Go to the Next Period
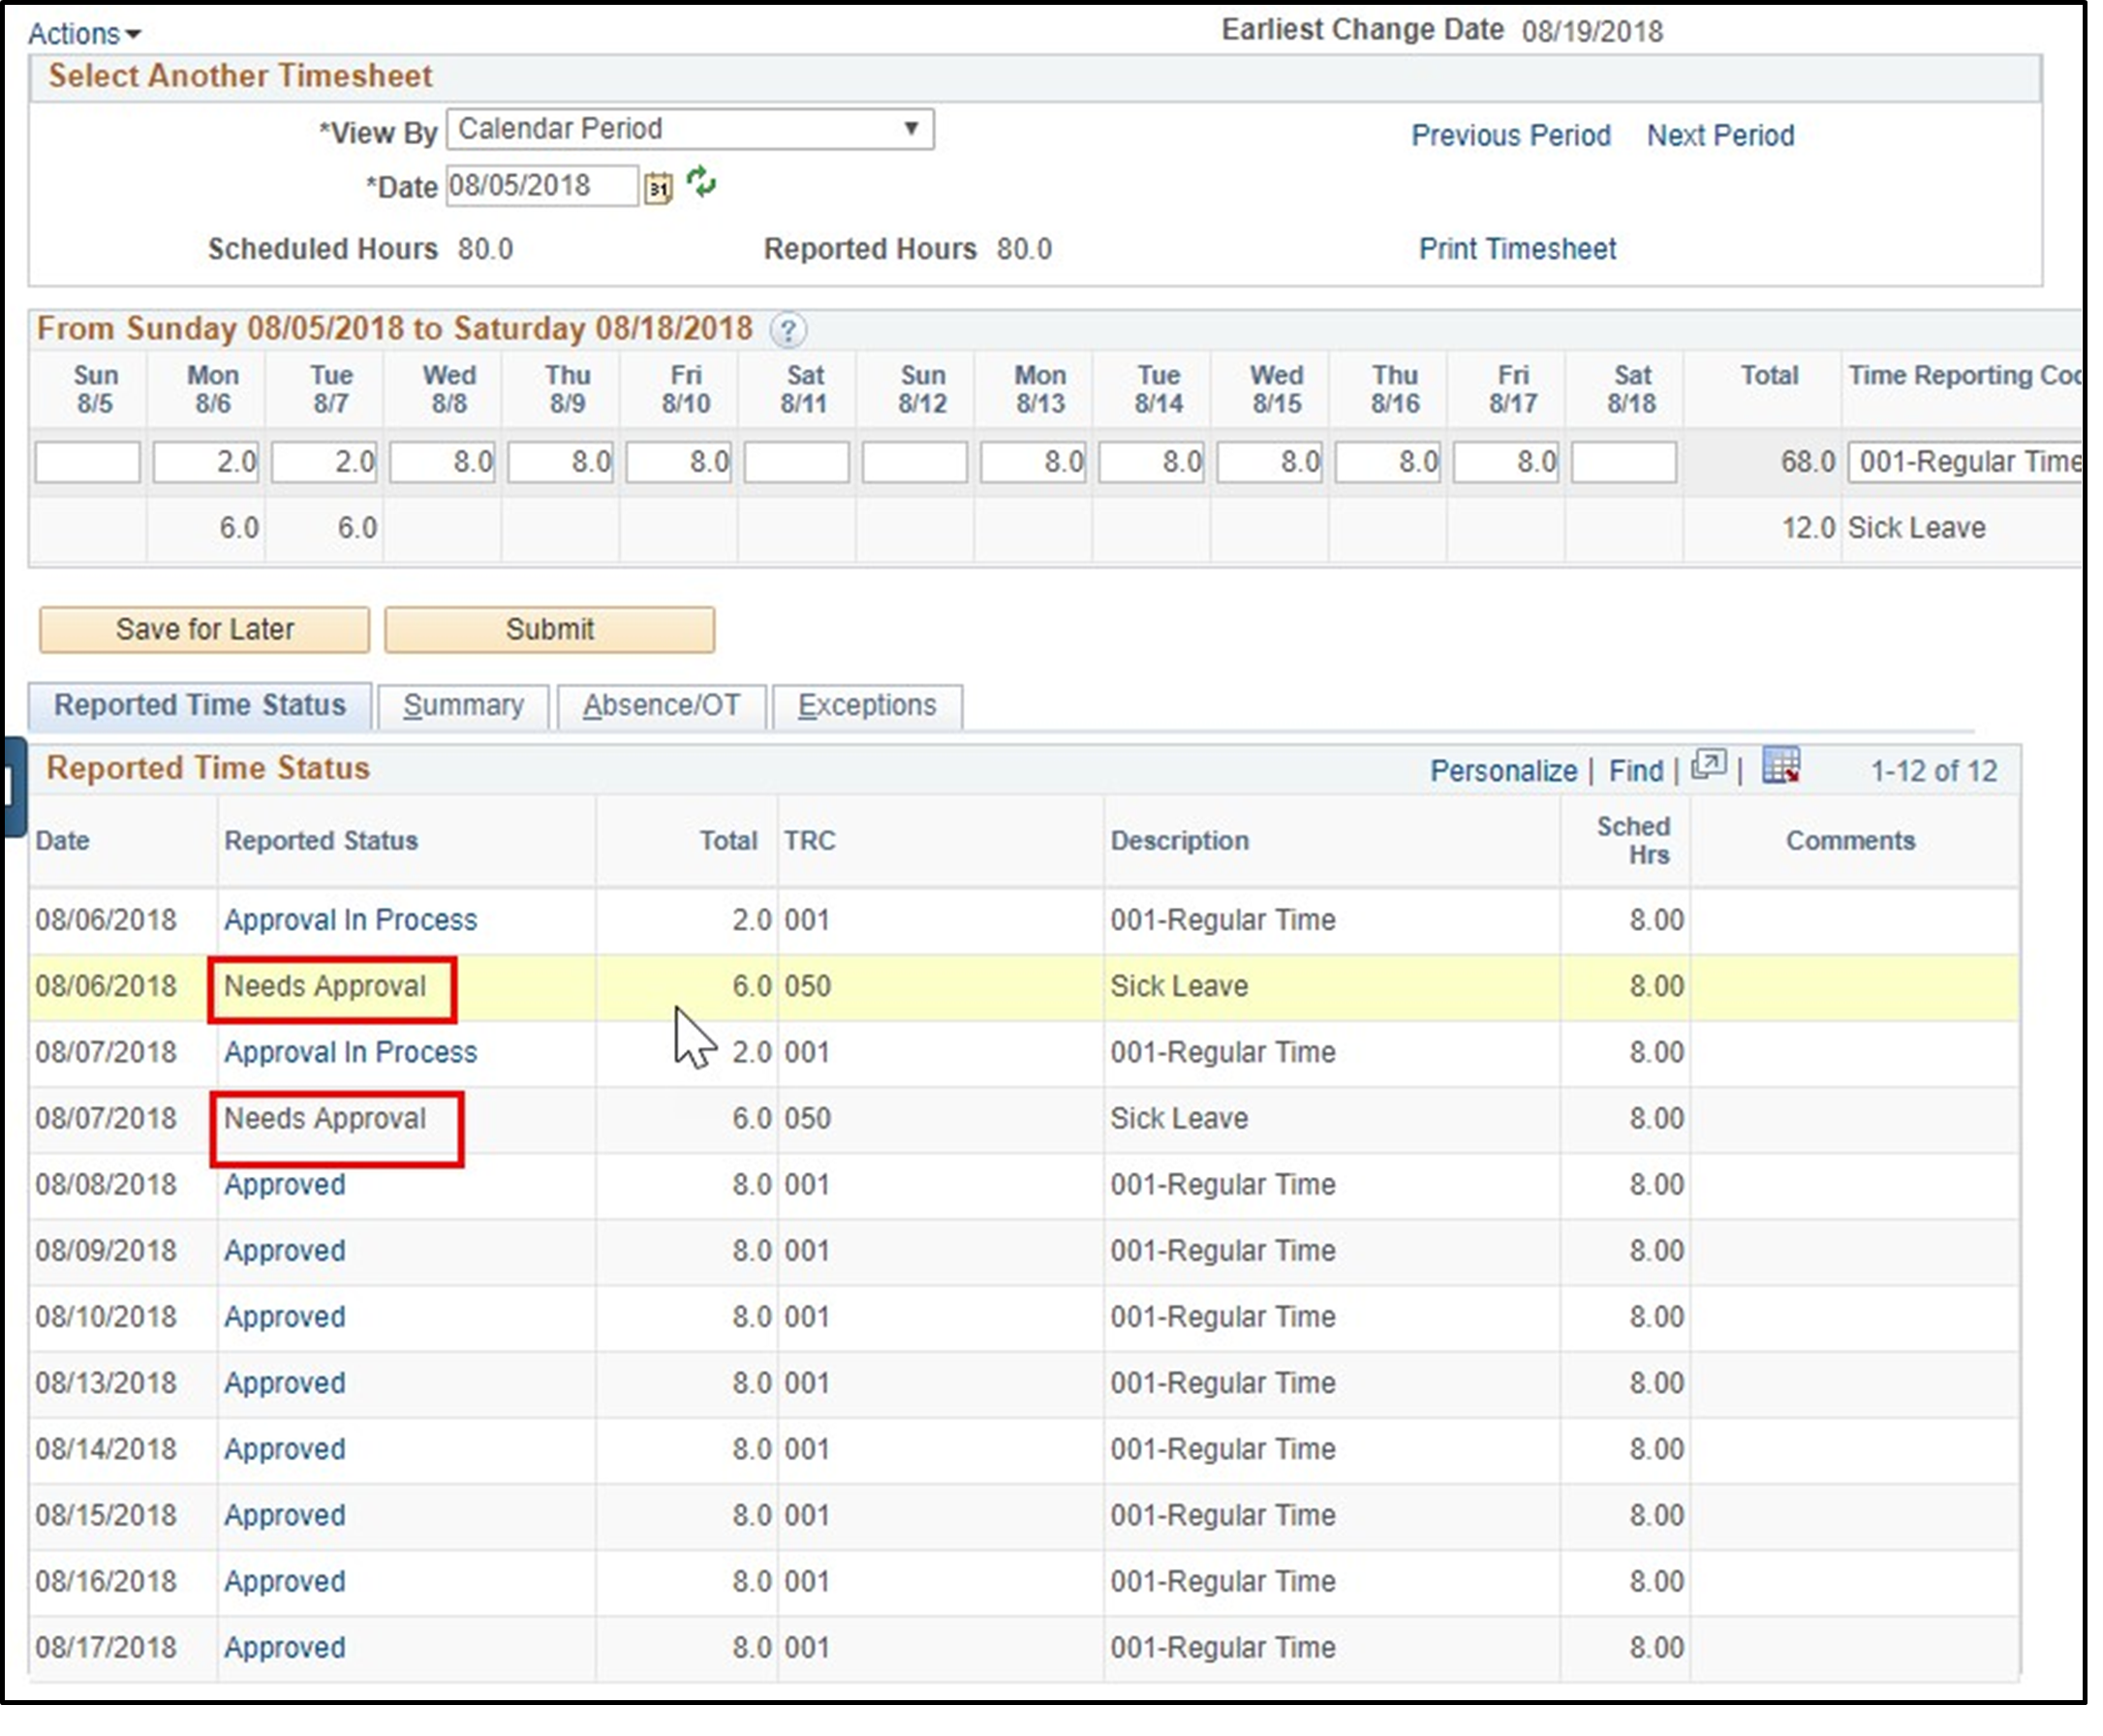Image resolution: width=2103 pixels, height=1736 pixels. [1719, 135]
